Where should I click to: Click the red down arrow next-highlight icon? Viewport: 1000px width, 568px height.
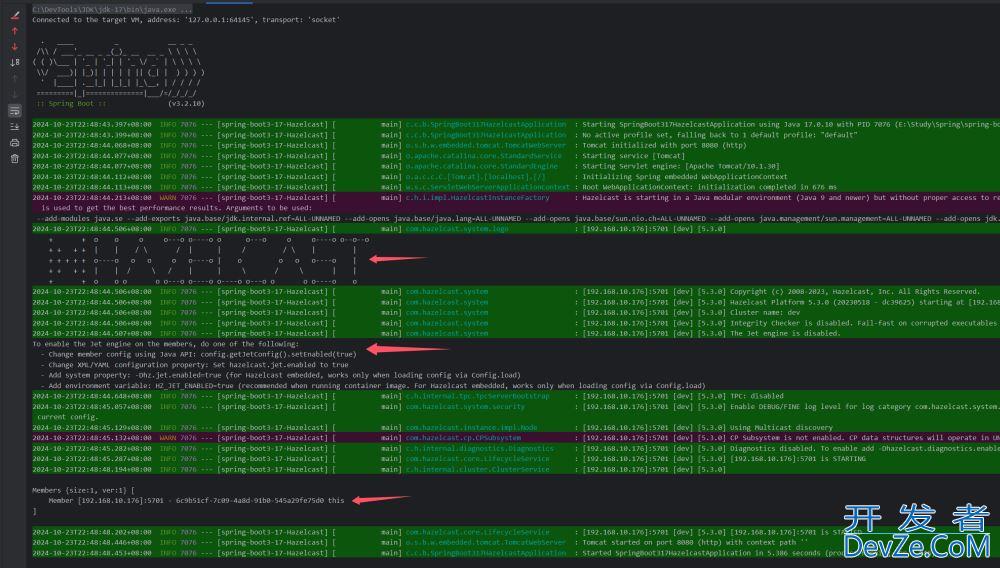click(15, 47)
